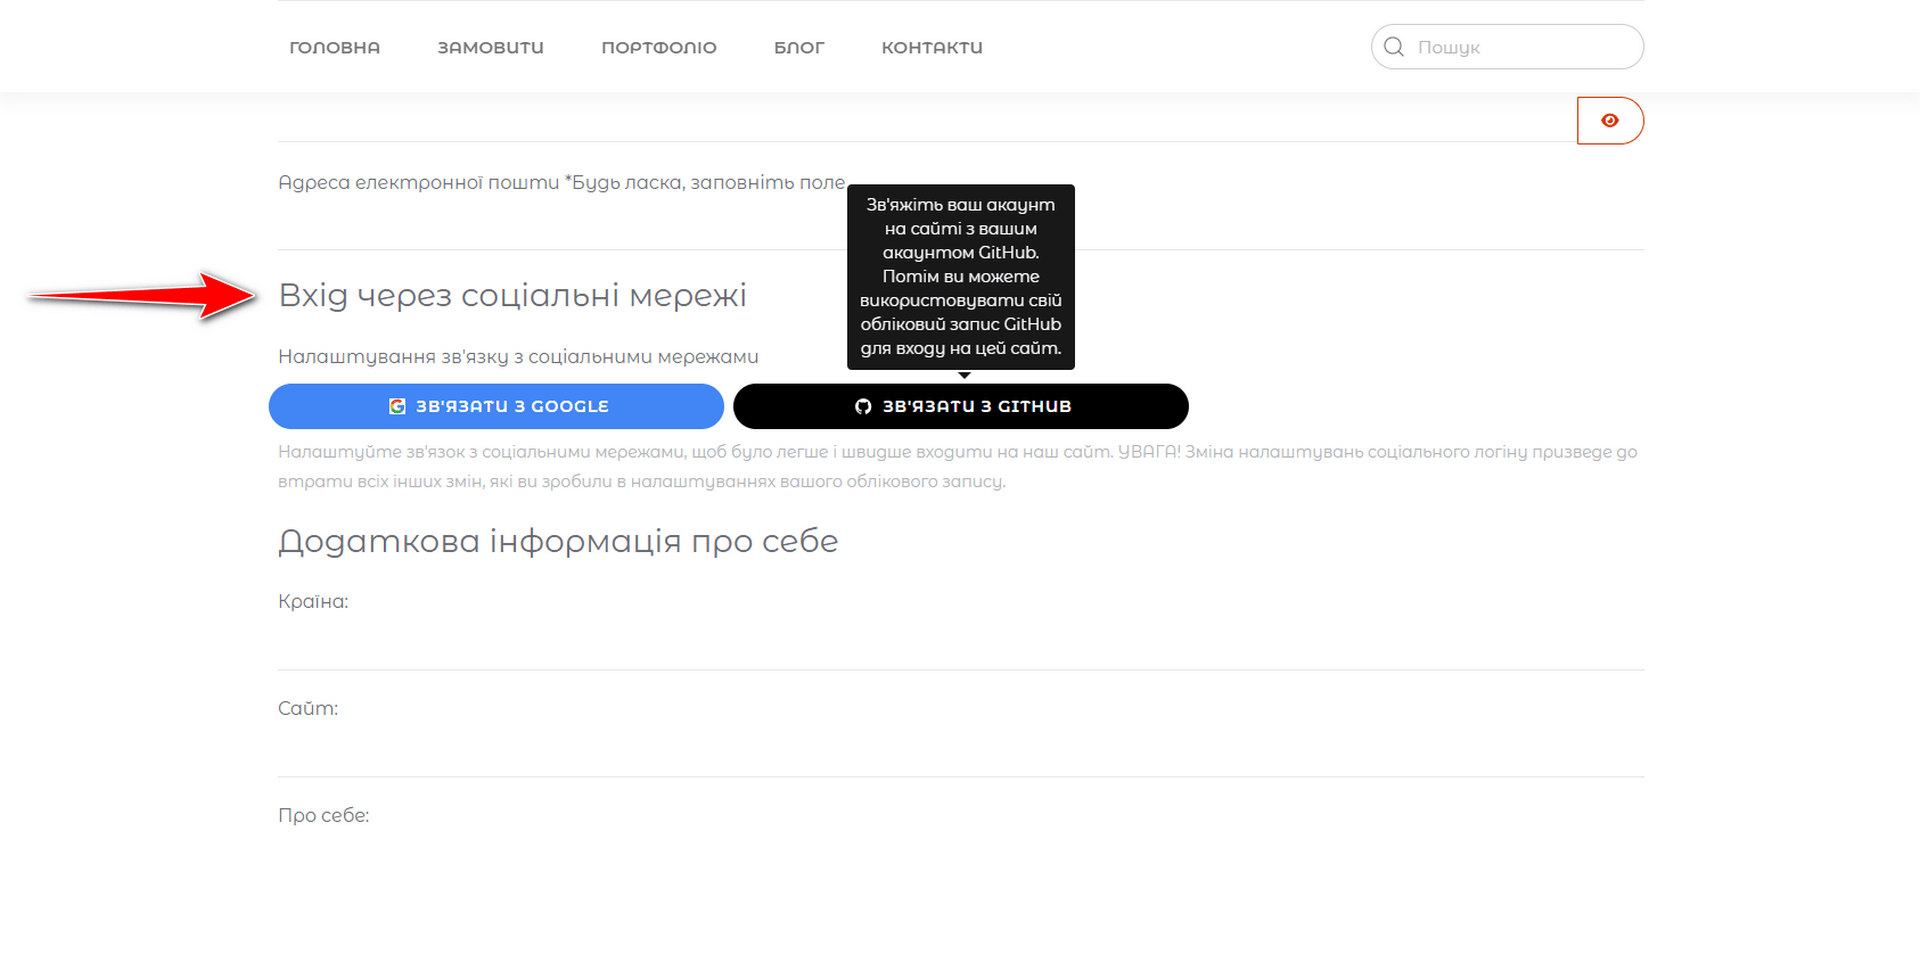Open the Контакти menu item
Screen dimensions: 1920x963
[x=932, y=47]
